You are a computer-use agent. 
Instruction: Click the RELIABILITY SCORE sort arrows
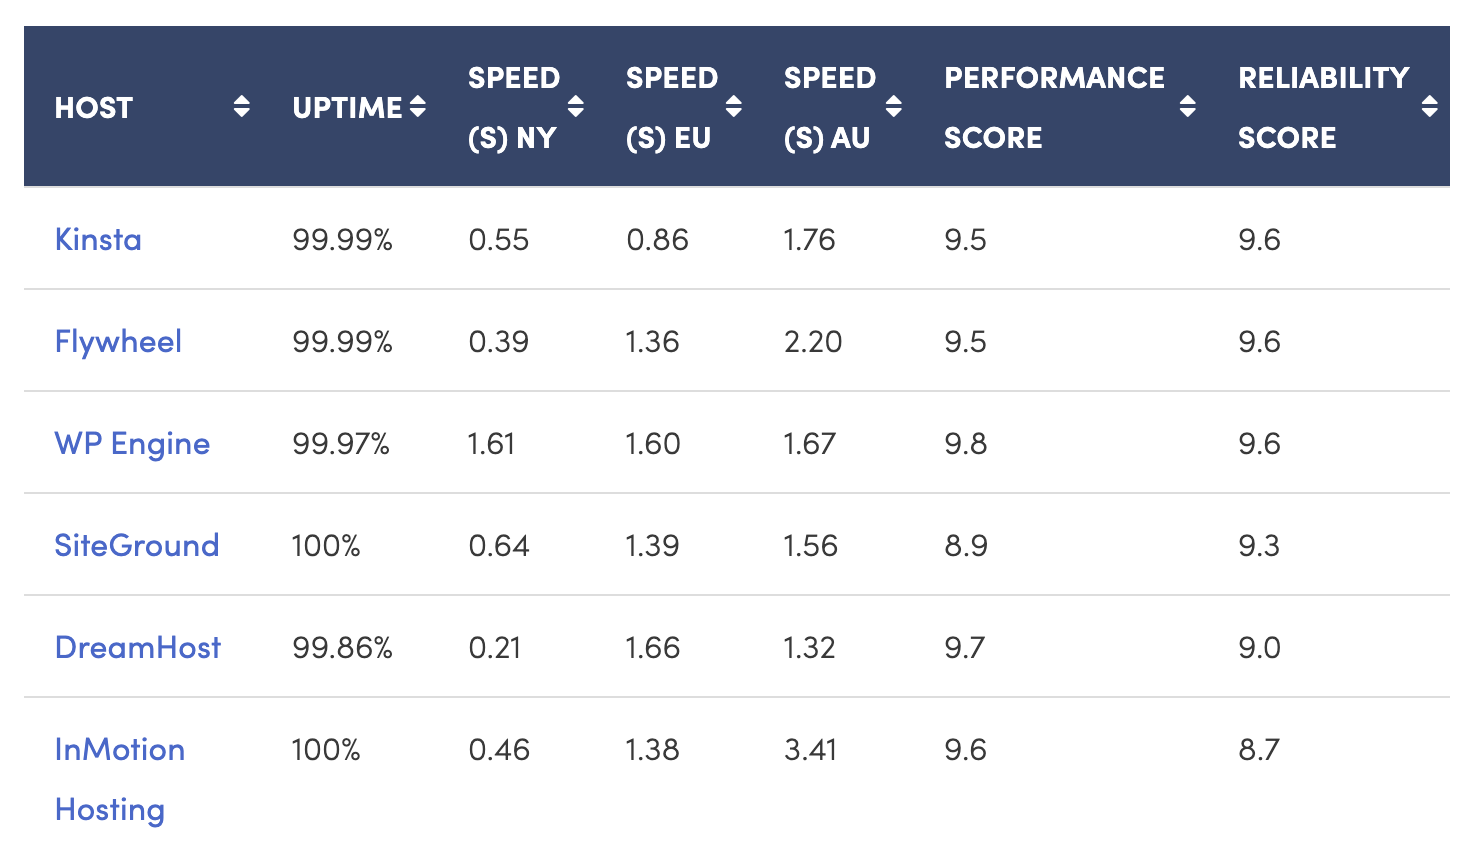1432,107
